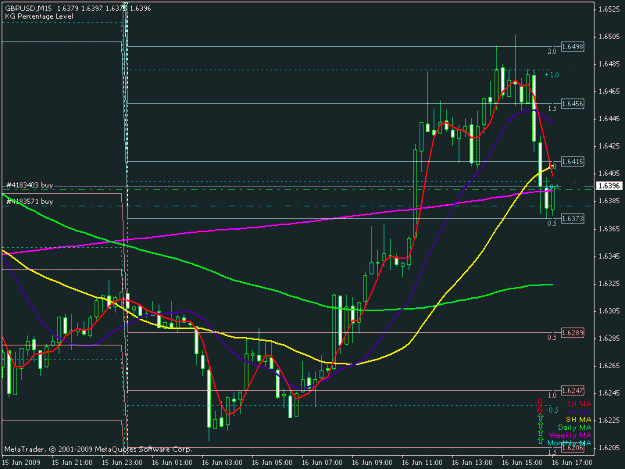Click the 15 Jun 21:00 time label
This screenshot has height=469, width=625.
tap(72, 463)
